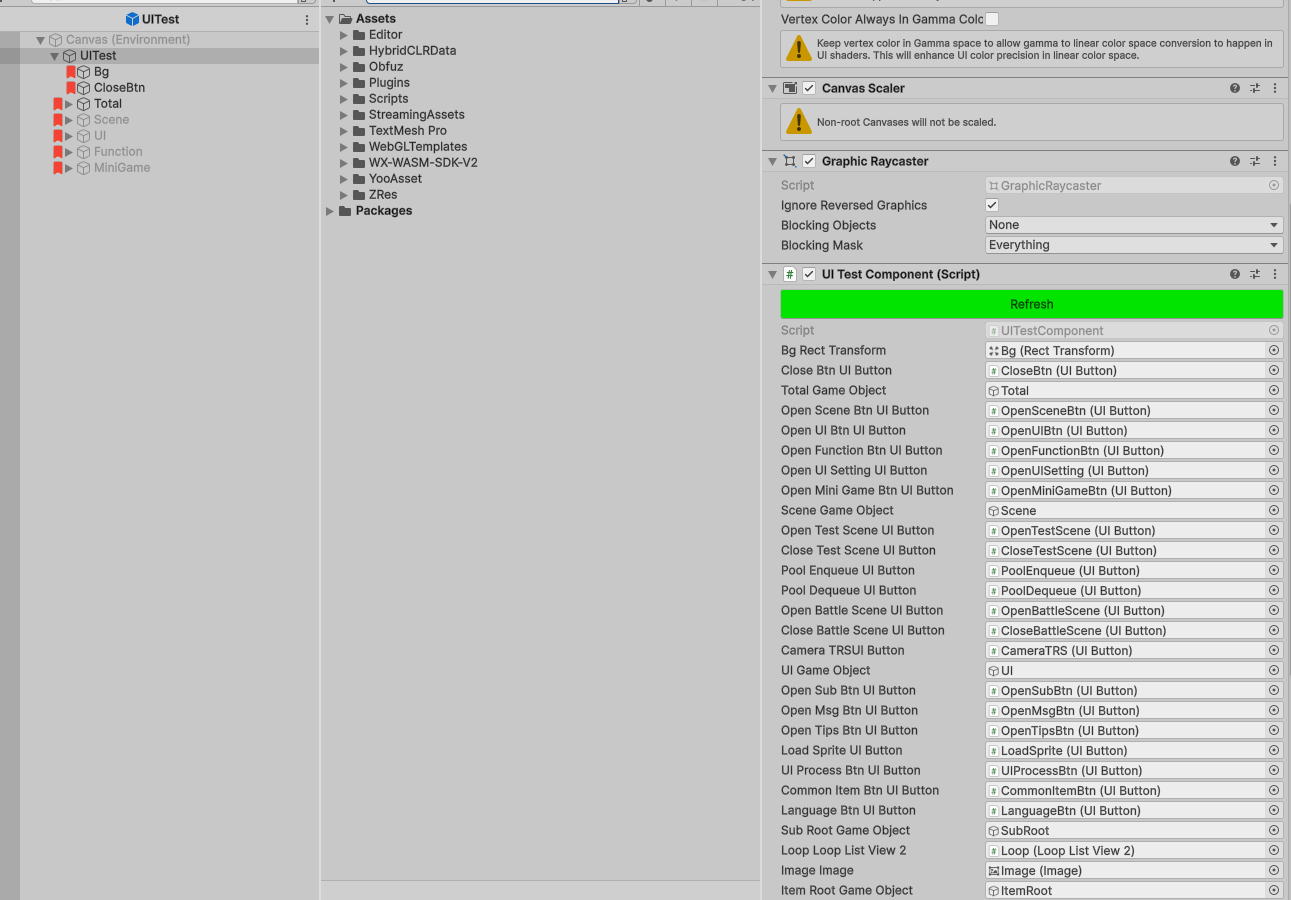Screen dimensions: 1291x900
Task: Open the Blocking Objects dropdown
Action: click(x=1134, y=225)
